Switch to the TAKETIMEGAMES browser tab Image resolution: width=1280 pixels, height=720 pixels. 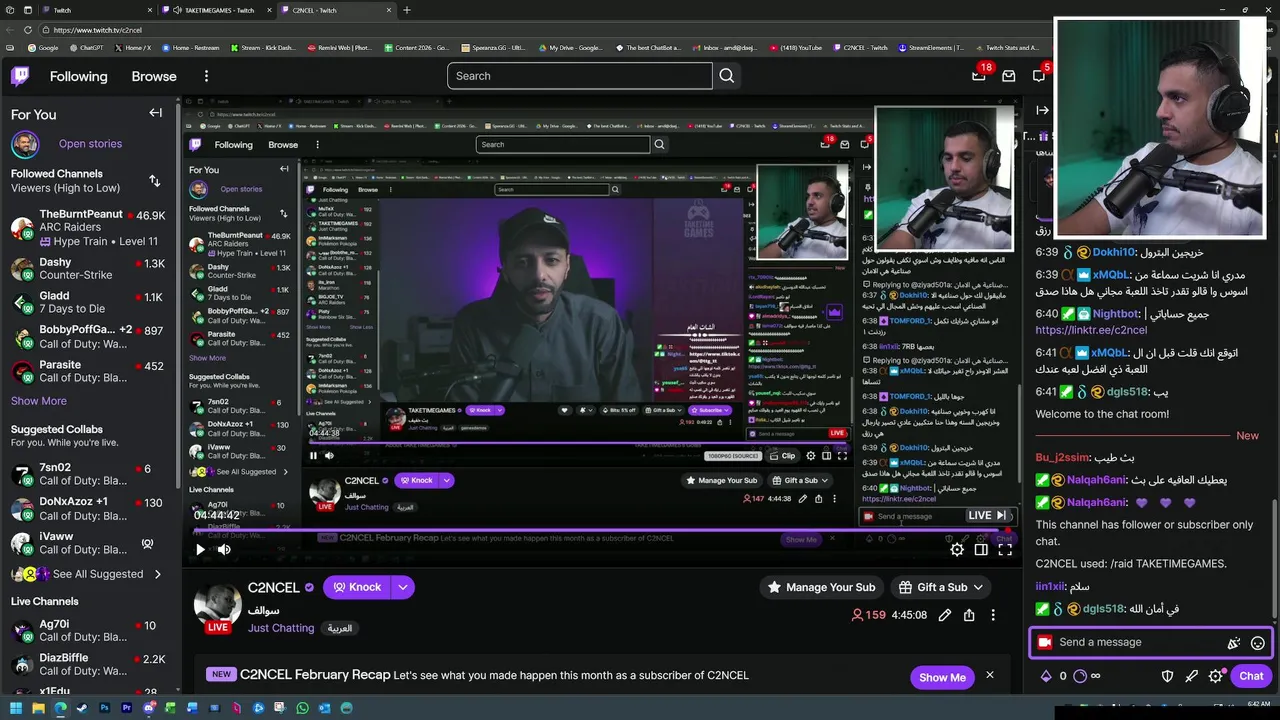[x=218, y=10]
